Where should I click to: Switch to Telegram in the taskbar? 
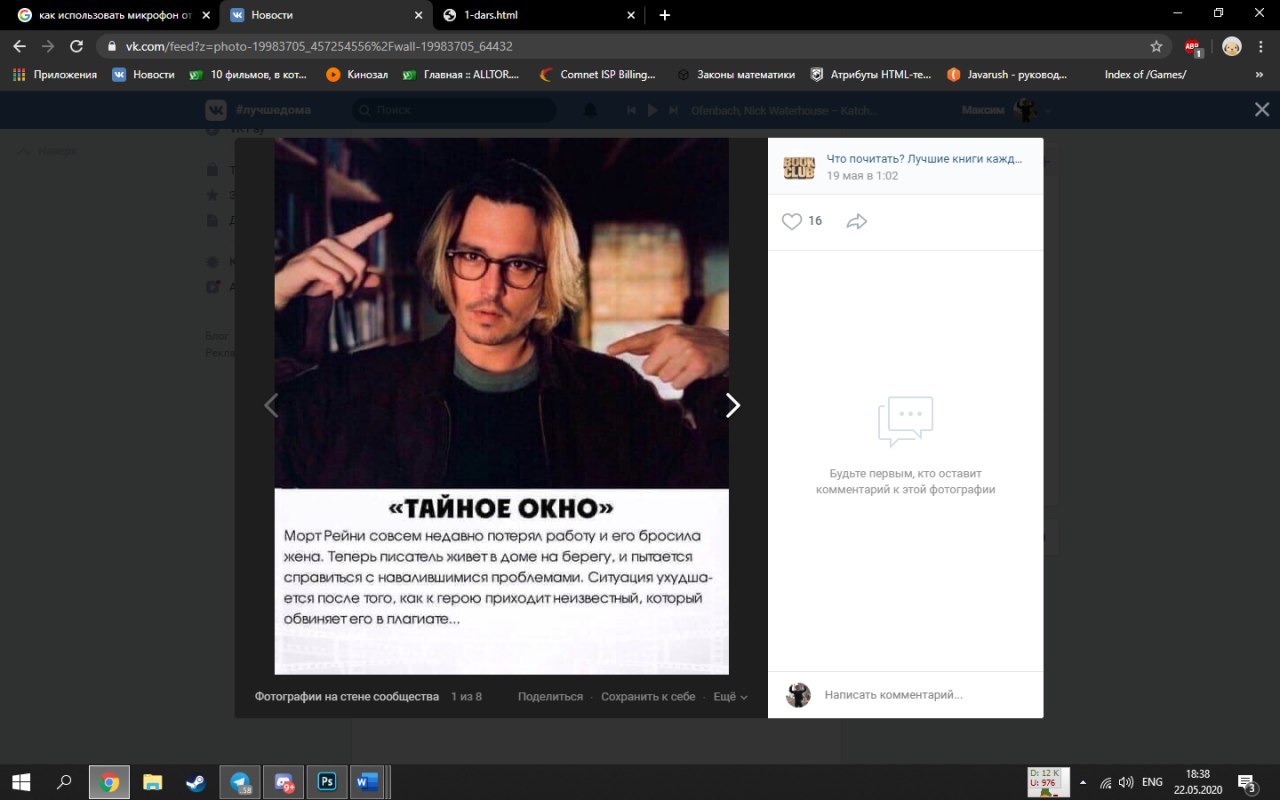click(x=240, y=782)
